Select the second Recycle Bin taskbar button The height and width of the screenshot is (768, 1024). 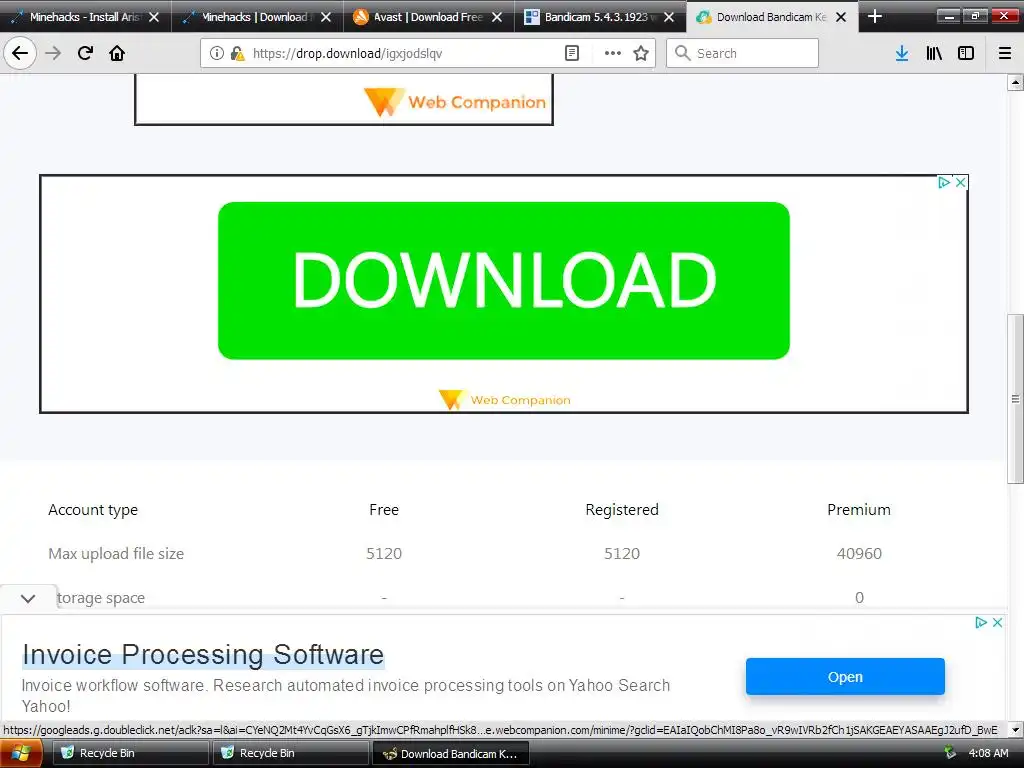(289, 753)
